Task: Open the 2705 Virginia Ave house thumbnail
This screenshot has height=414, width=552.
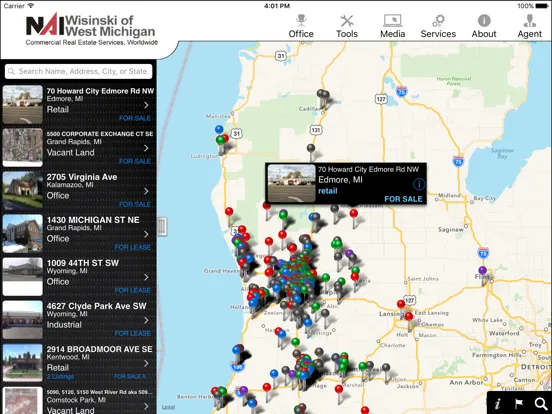Action: 23,190
